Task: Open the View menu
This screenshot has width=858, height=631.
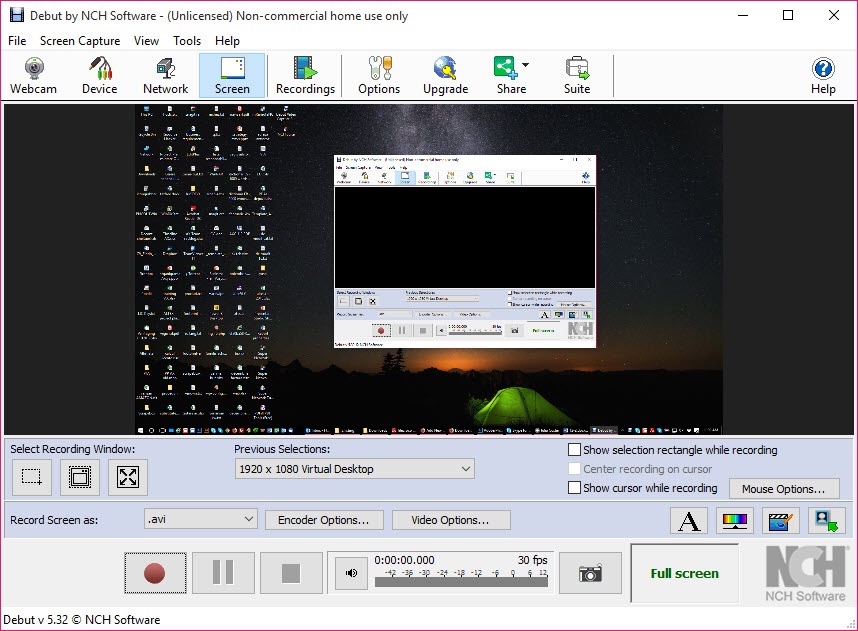Action: 146,40
